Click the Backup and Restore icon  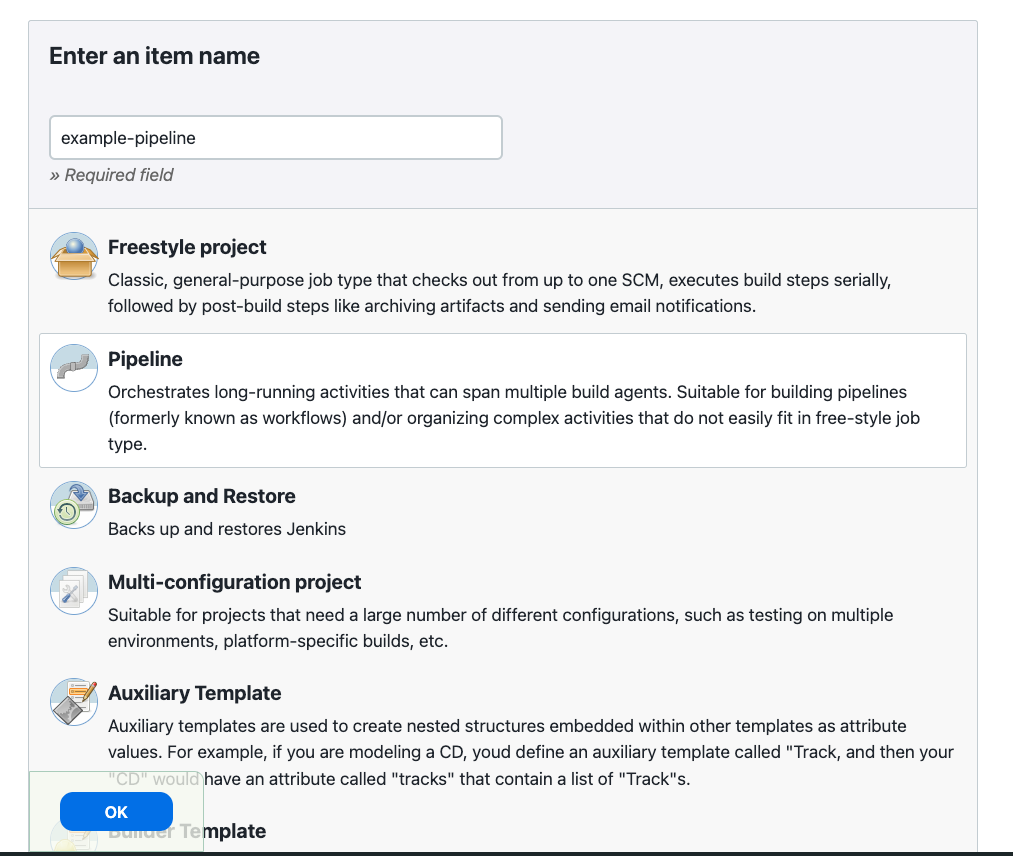(74, 505)
